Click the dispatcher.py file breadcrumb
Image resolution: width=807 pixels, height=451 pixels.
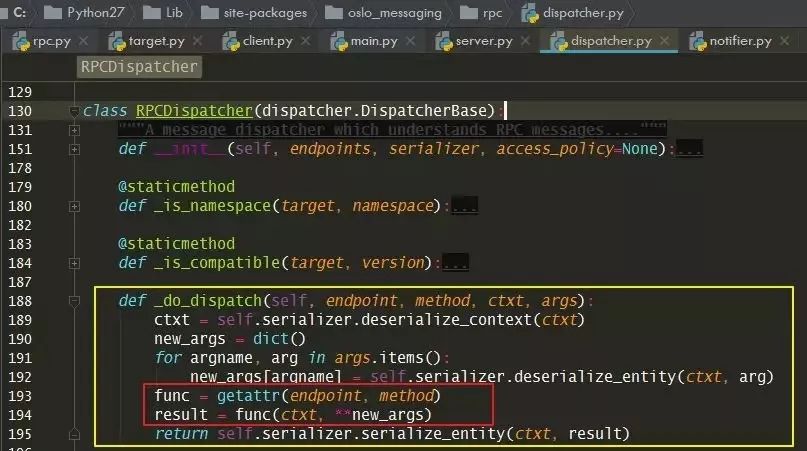click(572, 12)
